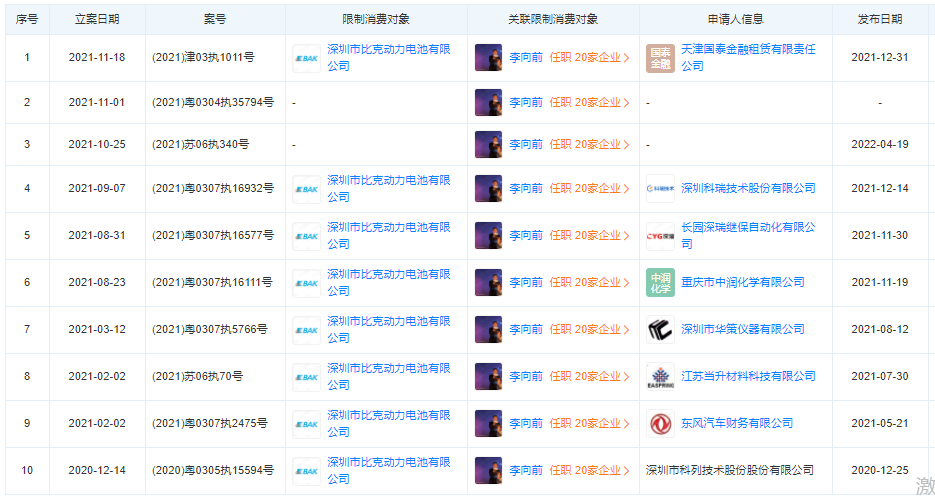Open Easpring logo in row 8
935x499 pixels.
[660, 377]
